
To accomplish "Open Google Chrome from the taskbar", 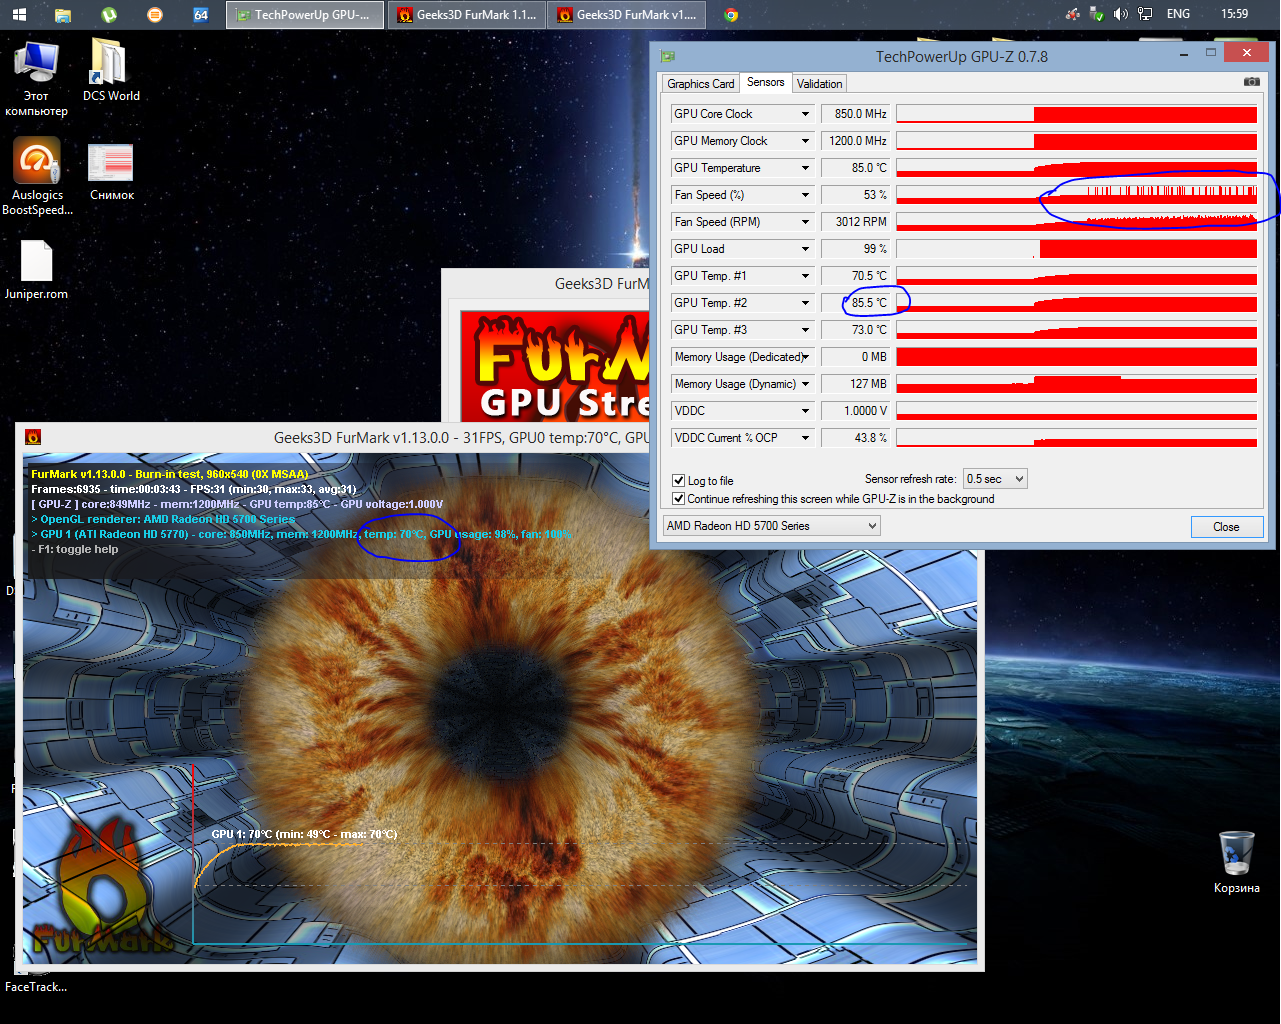I will click(x=731, y=15).
